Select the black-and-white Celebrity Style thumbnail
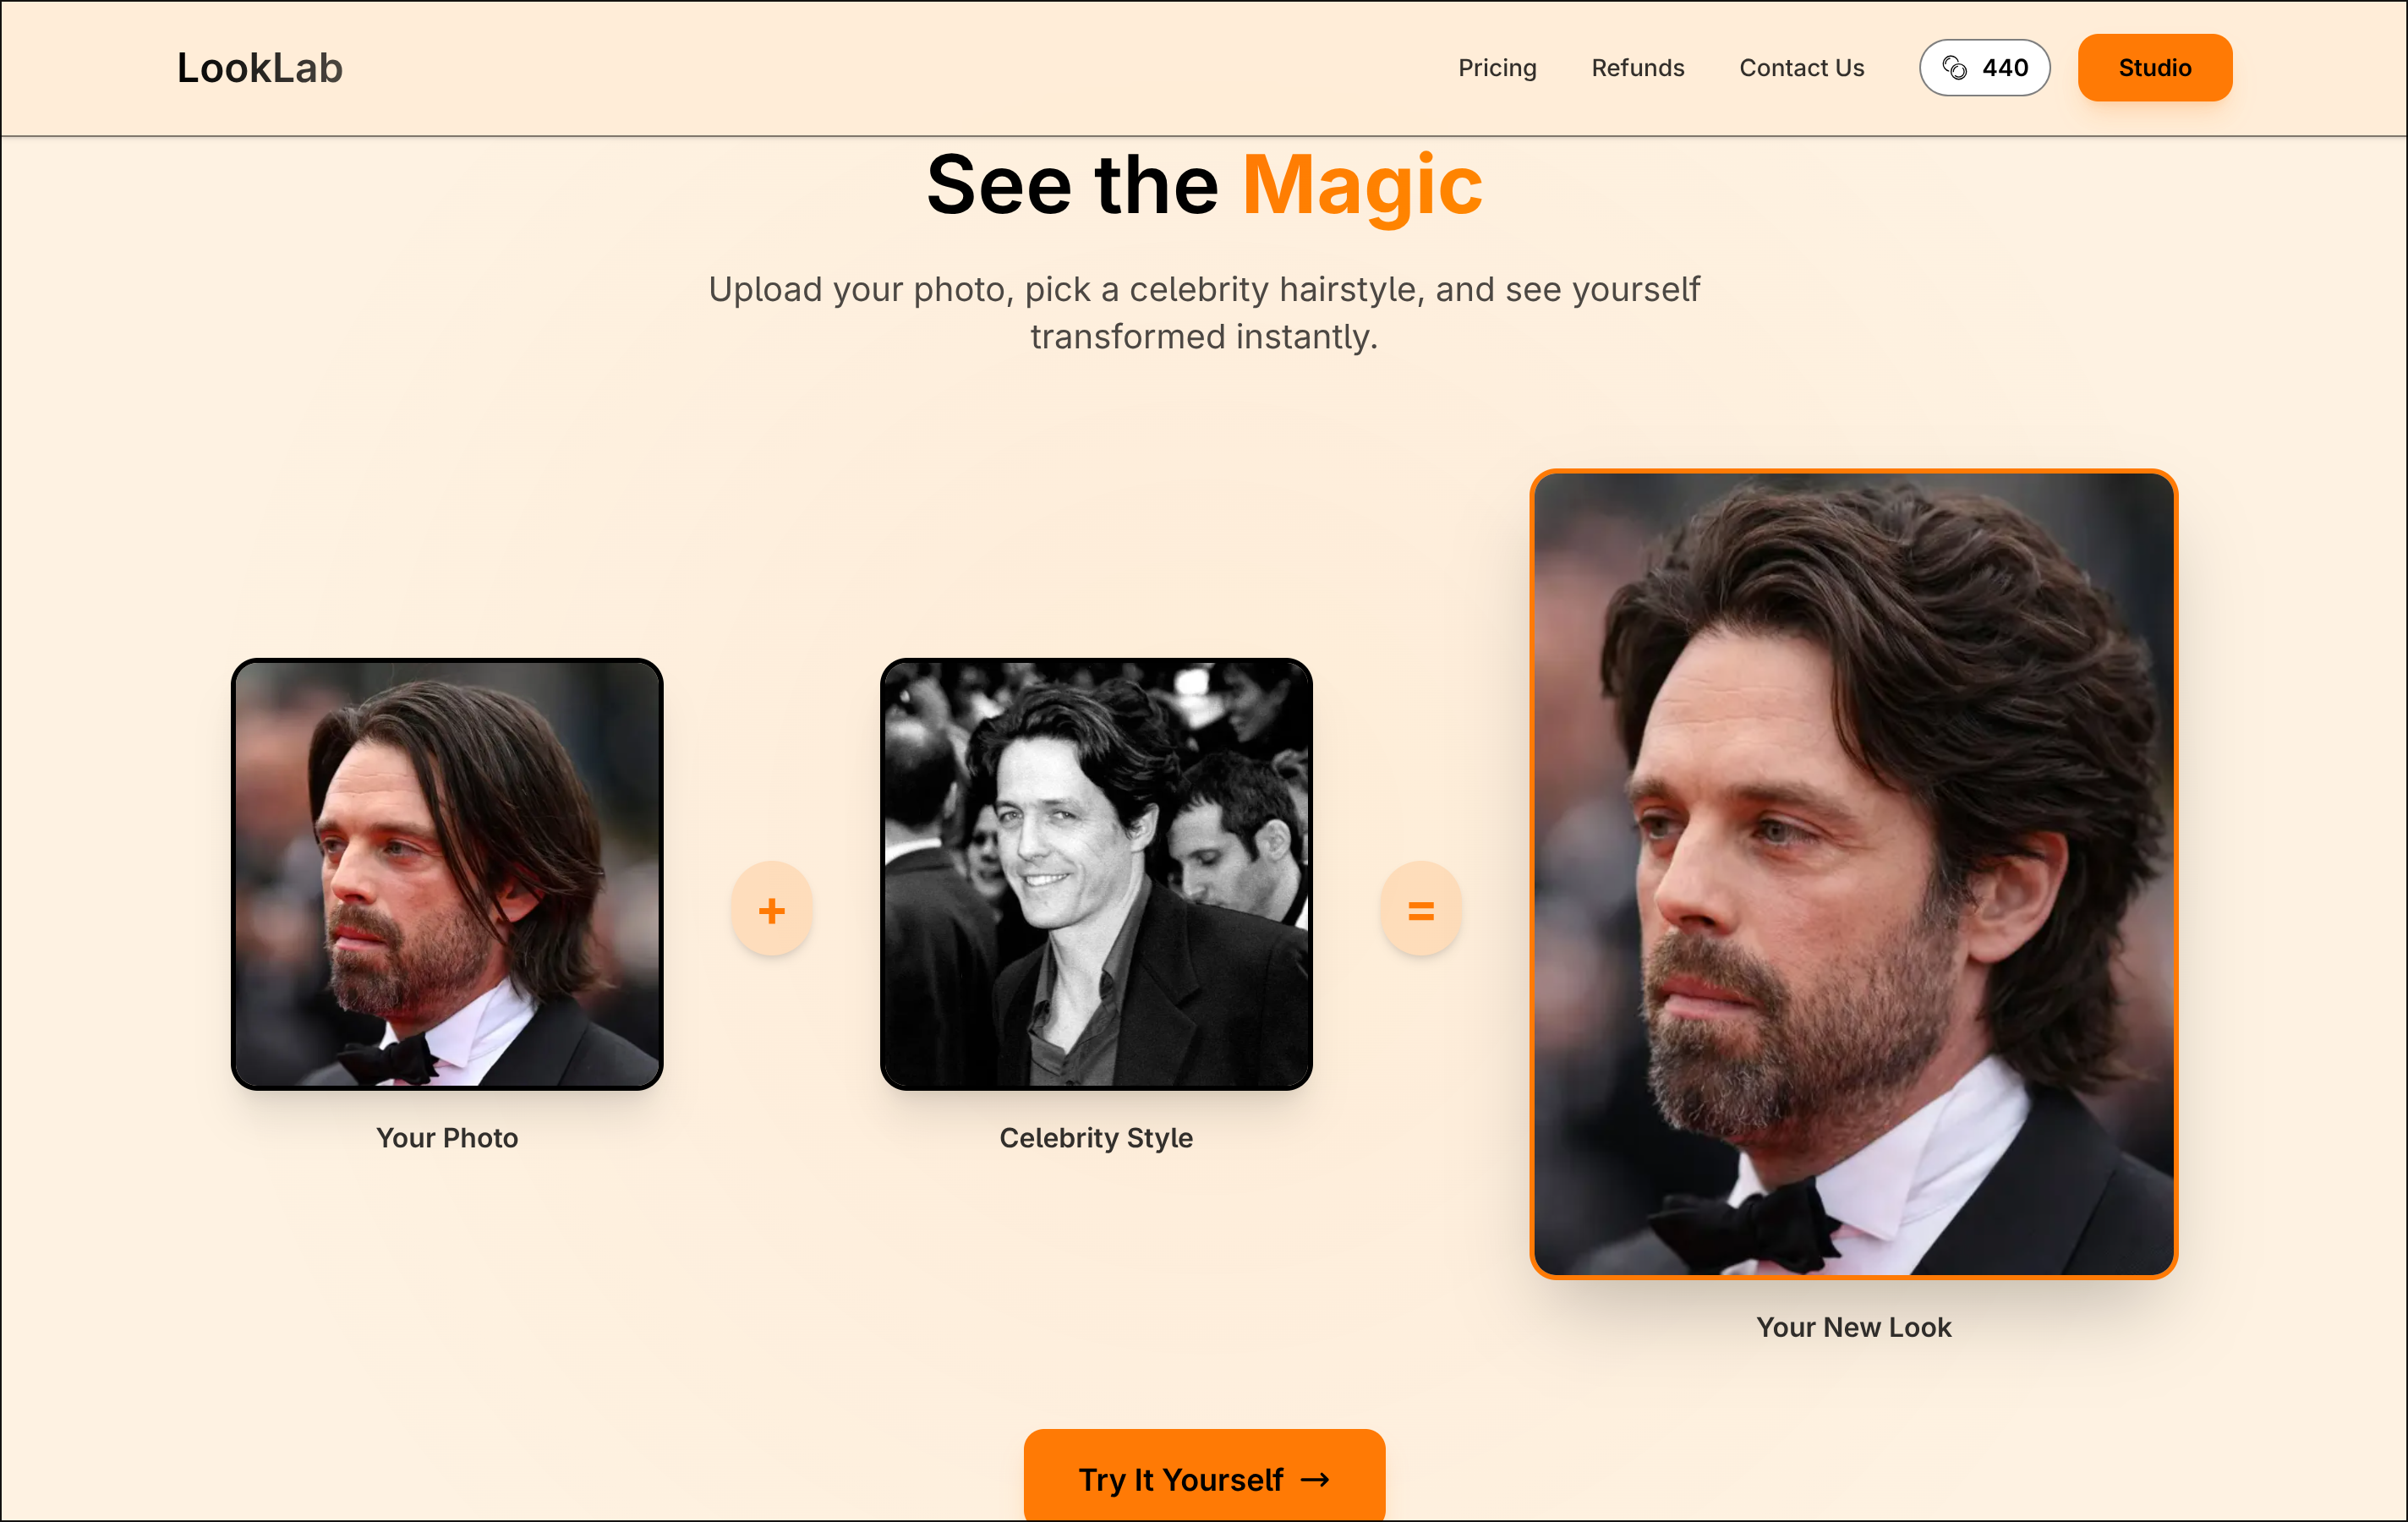The image size is (2408, 1522). (x=1096, y=874)
